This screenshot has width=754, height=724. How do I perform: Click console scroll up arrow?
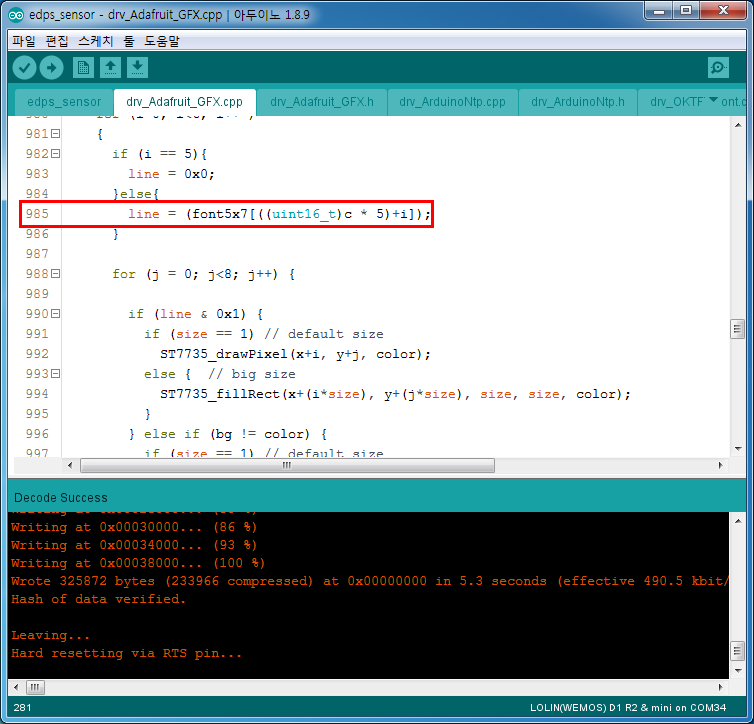tap(738, 522)
